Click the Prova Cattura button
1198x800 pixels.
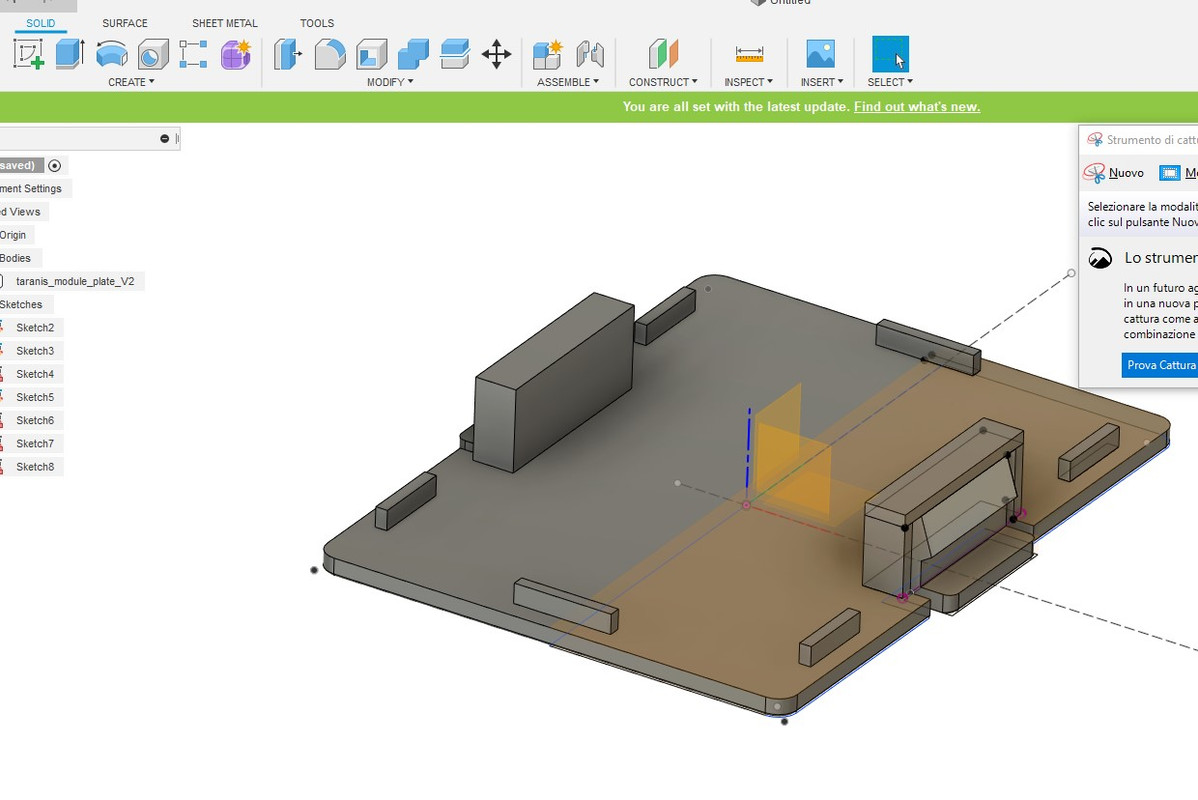click(1160, 365)
